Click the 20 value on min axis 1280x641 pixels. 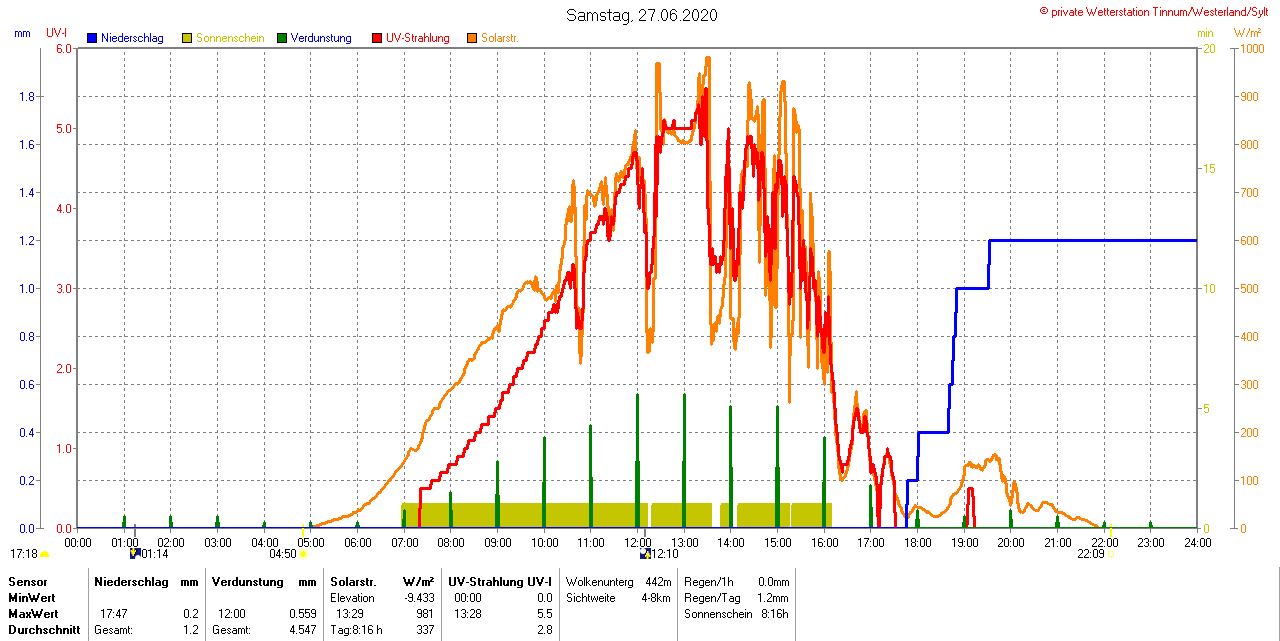[x=1208, y=49]
